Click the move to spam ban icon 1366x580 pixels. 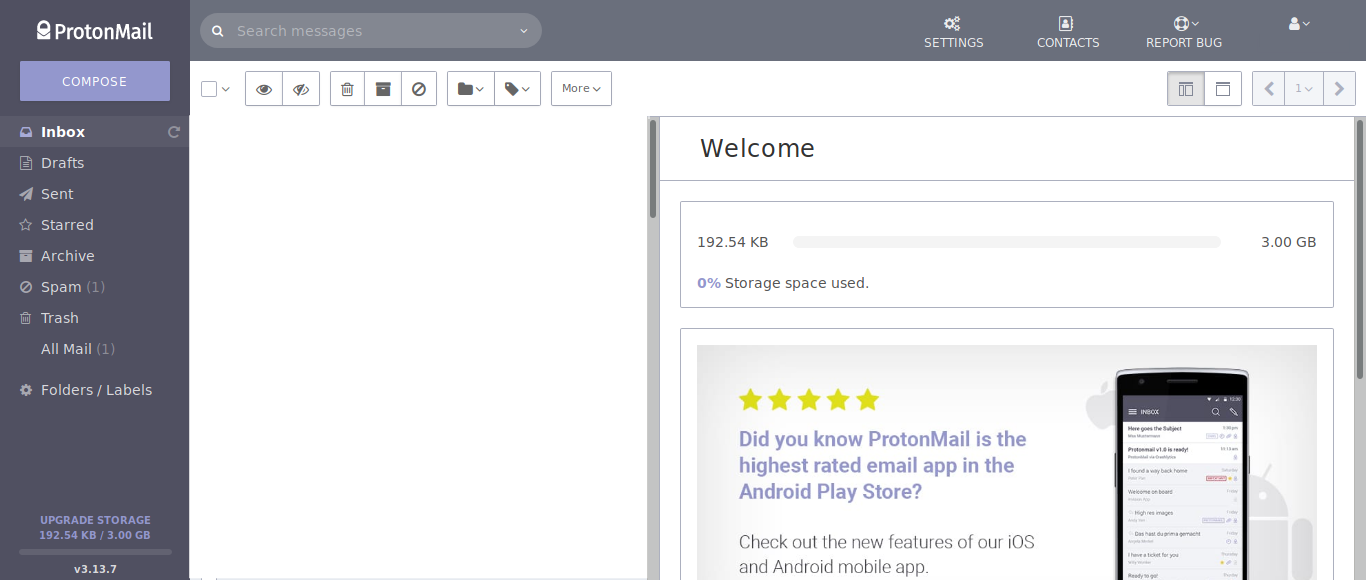tap(419, 89)
